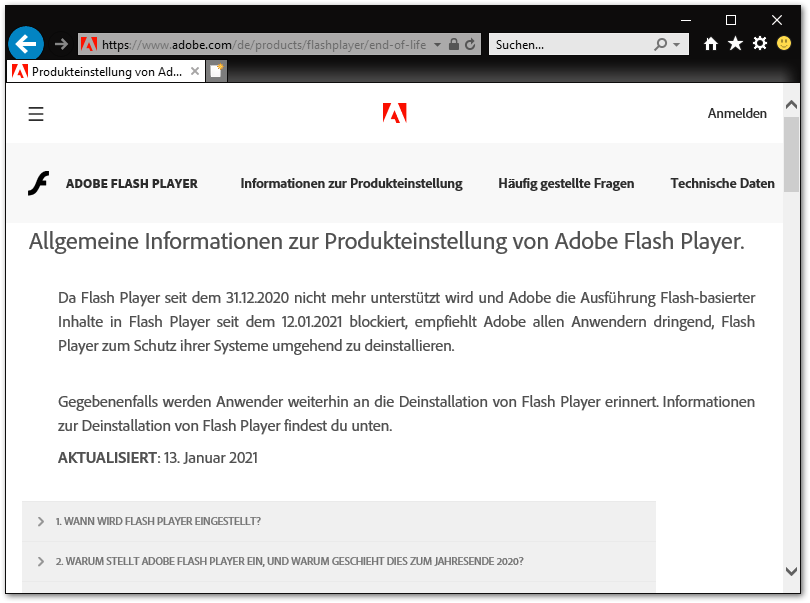The height and width of the screenshot is (603, 810).
Task: Click the red Adobe logo in page header
Action: point(395,114)
